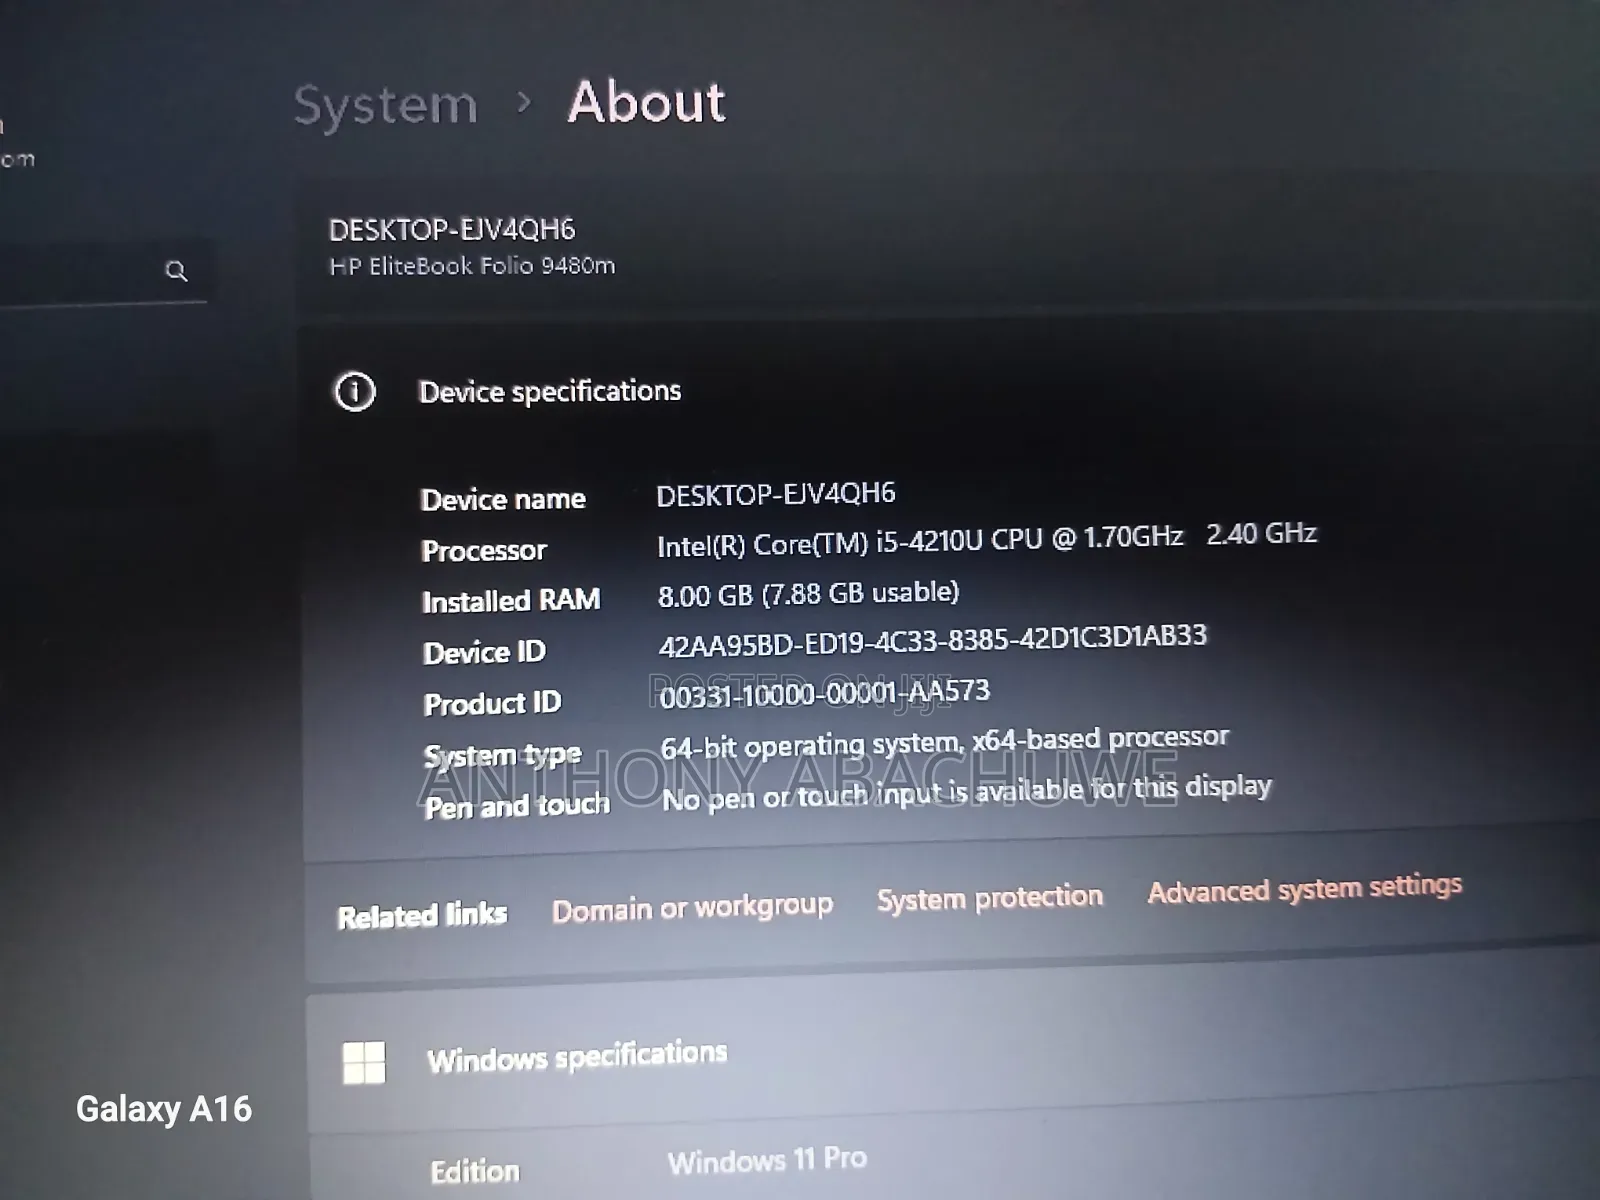Screen dimensions: 1600x1200
Task: Select the 8.00 GB (7.88 GB usable) value
Action: (x=808, y=594)
